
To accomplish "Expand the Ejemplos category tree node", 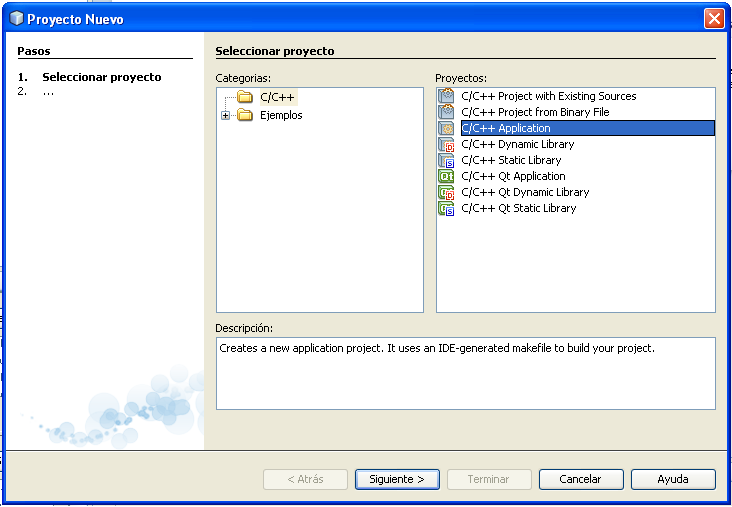I will tap(225, 115).
